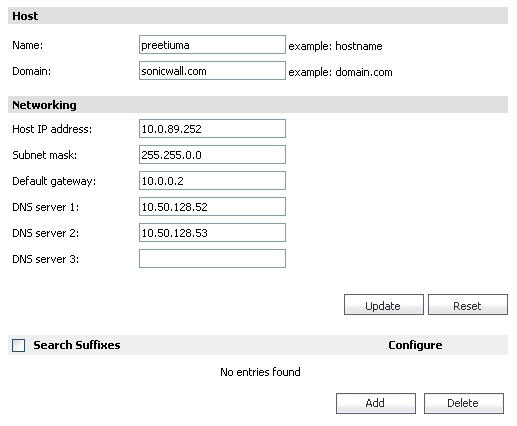The width and height of the screenshot is (517, 426).
Task: Click the DNS server 1 field
Action: point(212,207)
